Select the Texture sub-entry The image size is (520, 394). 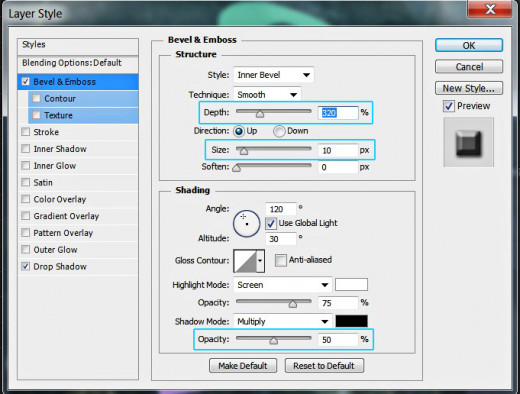click(x=83, y=115)
